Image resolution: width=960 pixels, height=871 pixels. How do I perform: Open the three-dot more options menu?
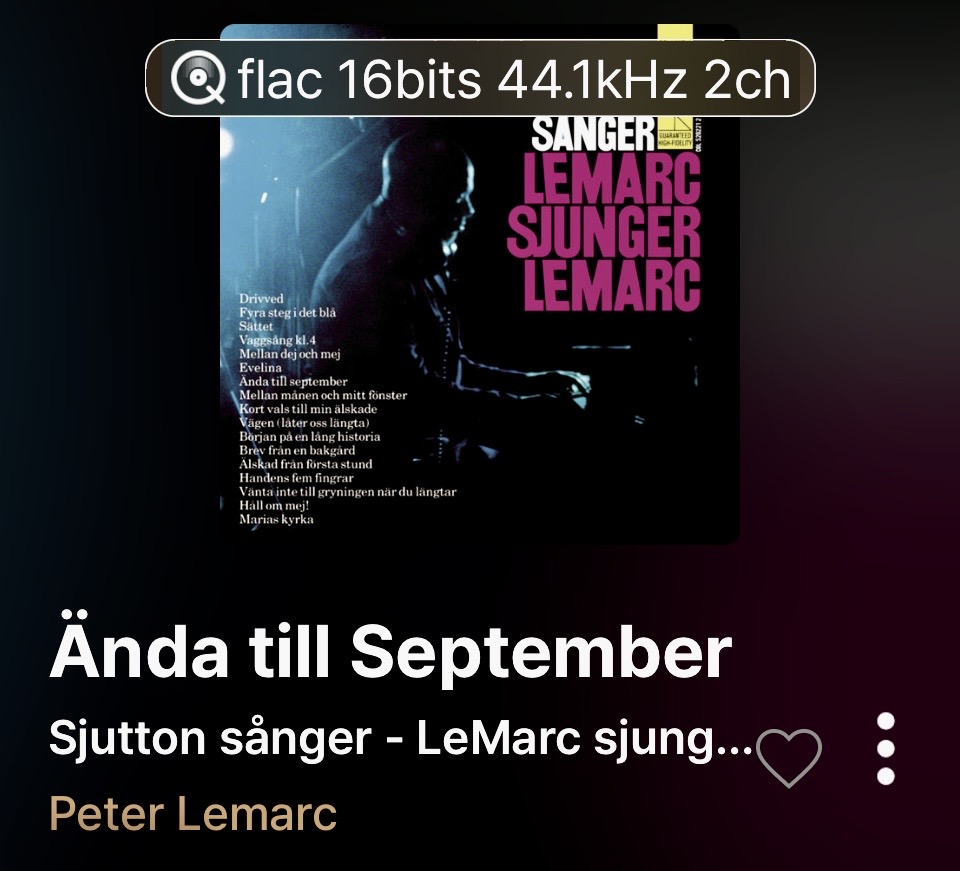coord(885,749)
